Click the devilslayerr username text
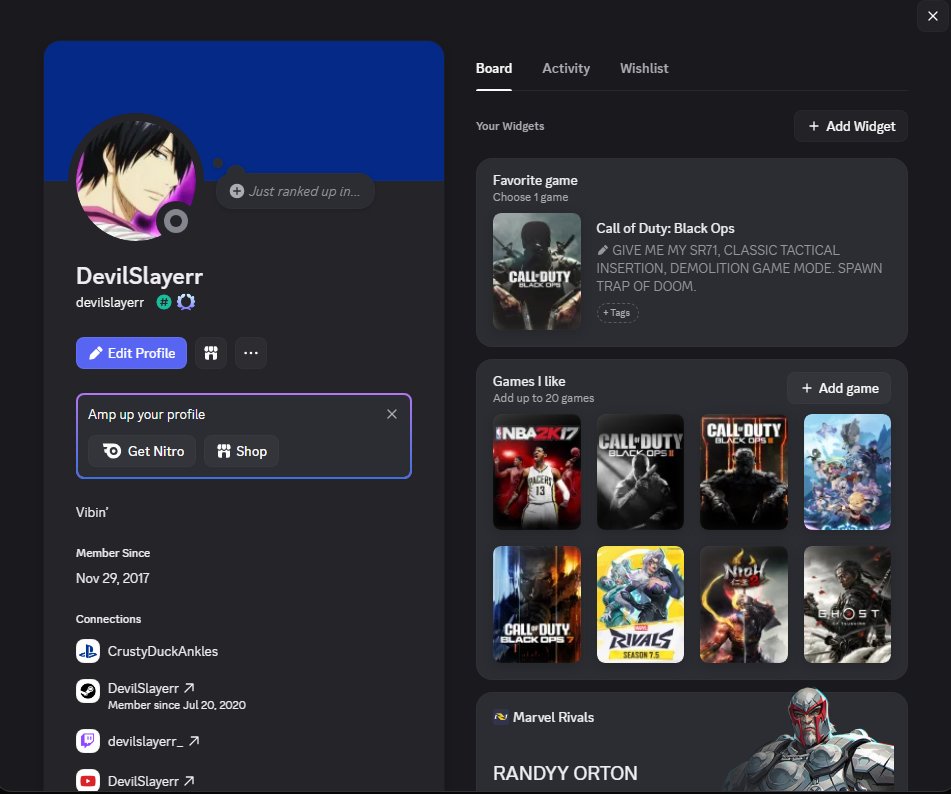This screenshot has height=794, width=951. pos(110,302)
